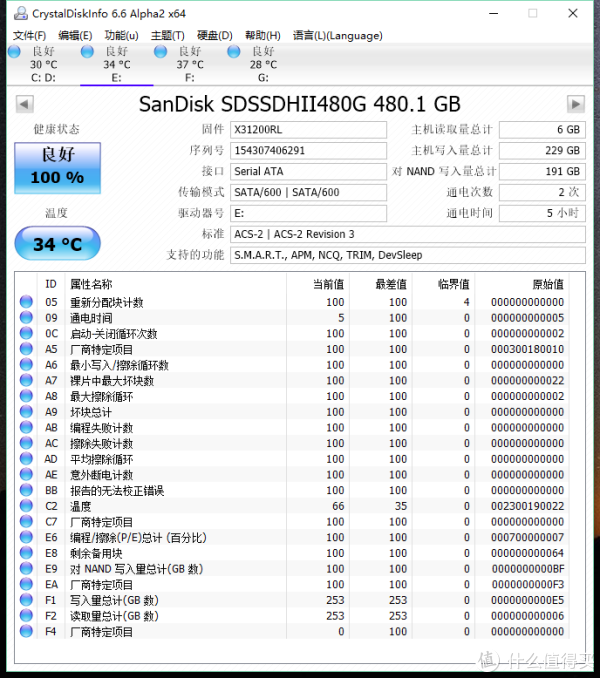Select attribute name 温度 in row C2
The image size is (600, 678).
click(x=81, y=506)
